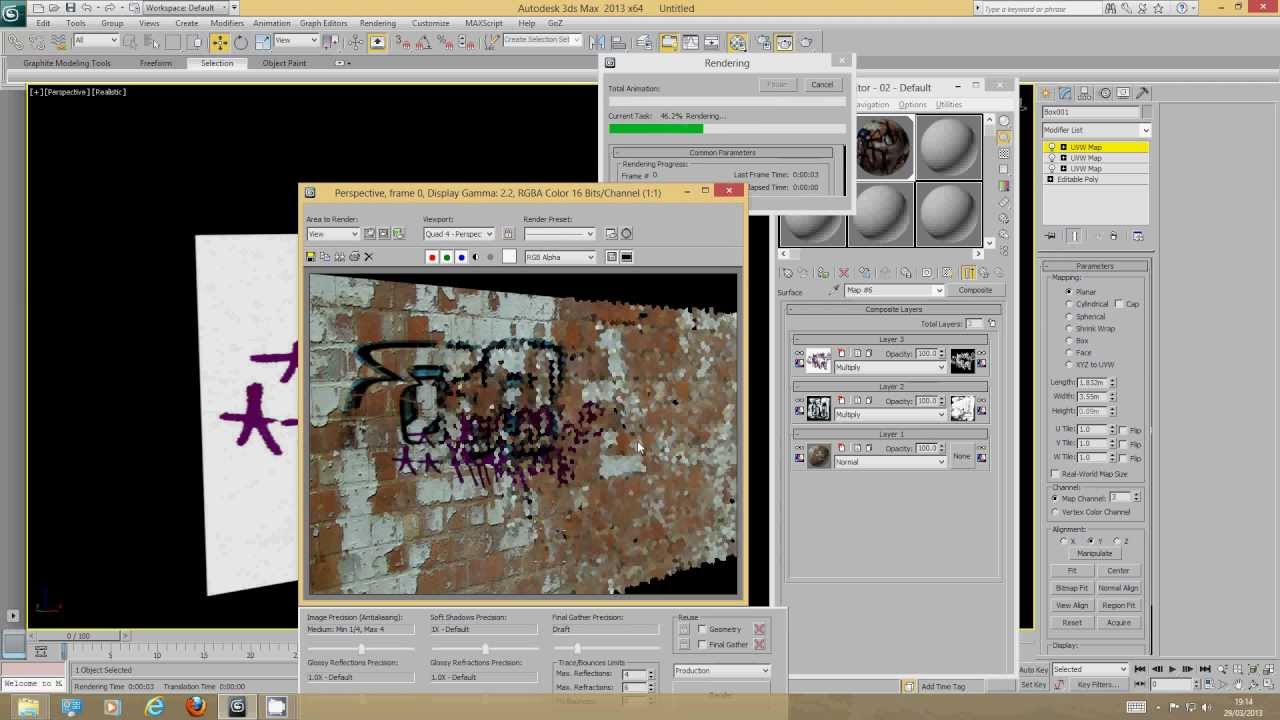The width and height of the screenshot is (1280, 720).
Task: Open the Graph Editors menu
Action: coord(323,23)
